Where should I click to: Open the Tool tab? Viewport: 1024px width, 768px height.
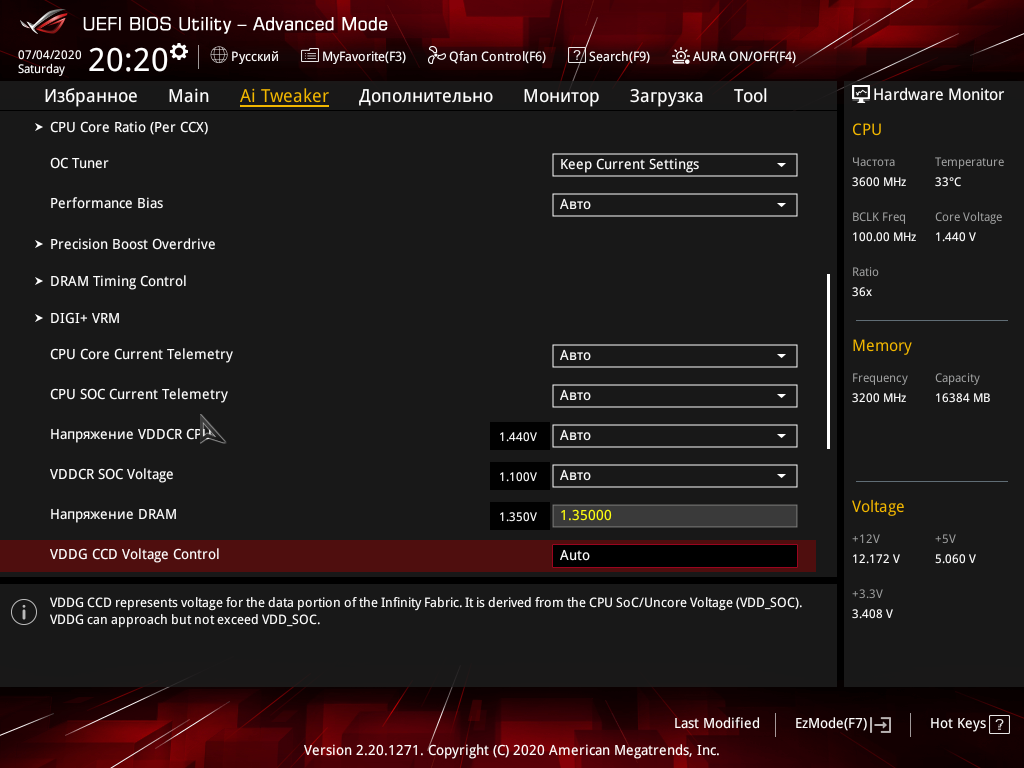(x=750, y=96)
